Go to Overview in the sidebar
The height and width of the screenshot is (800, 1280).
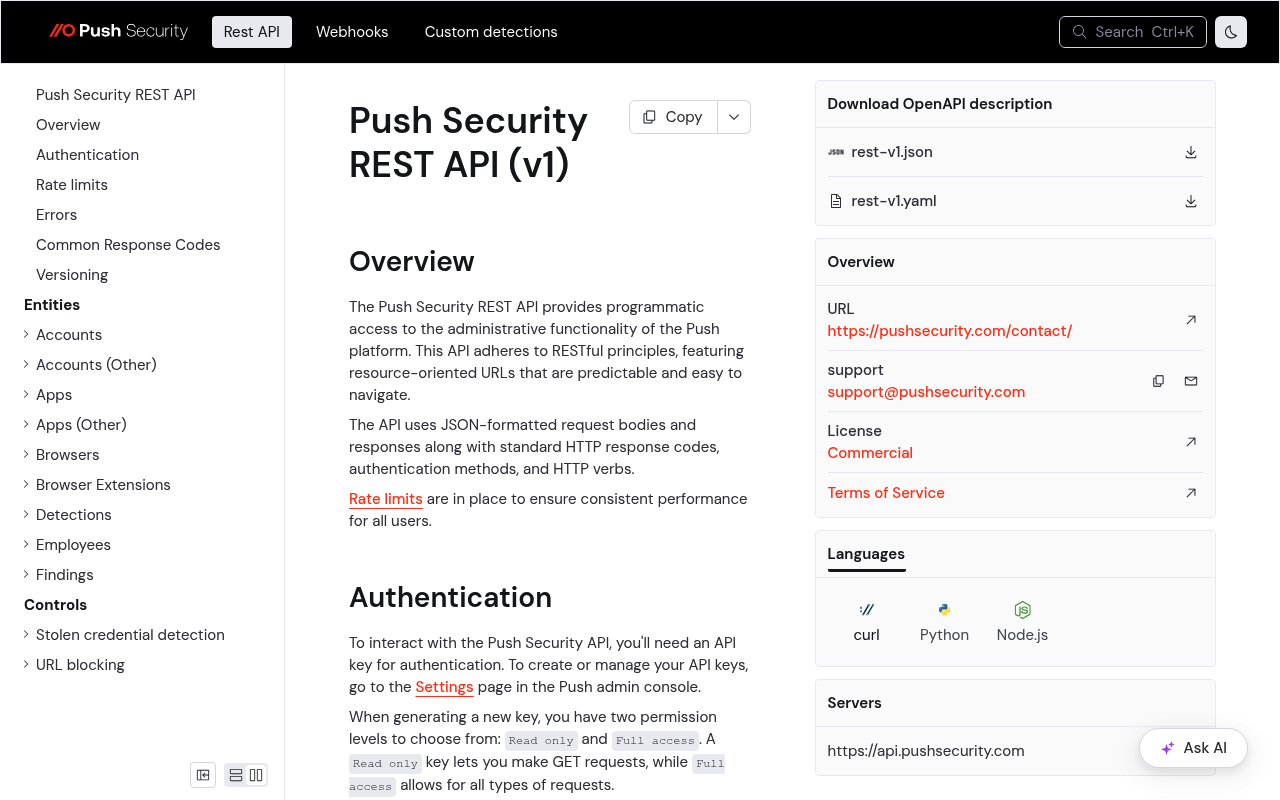pyautogui.click(x=68, y=125)
